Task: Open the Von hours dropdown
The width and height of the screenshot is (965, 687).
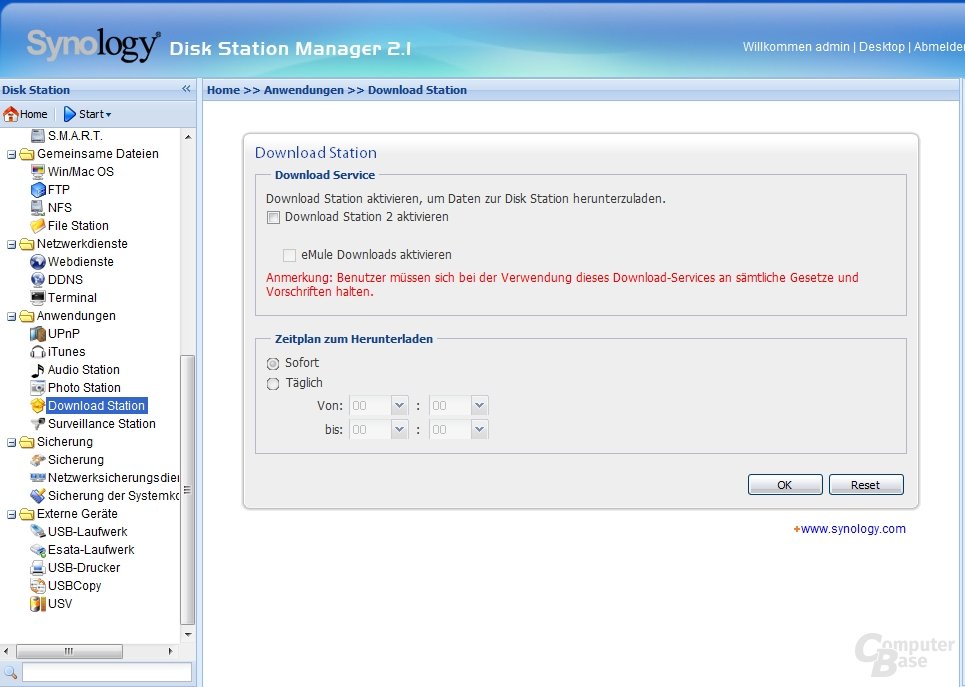Action: click(x=399, y=406)
